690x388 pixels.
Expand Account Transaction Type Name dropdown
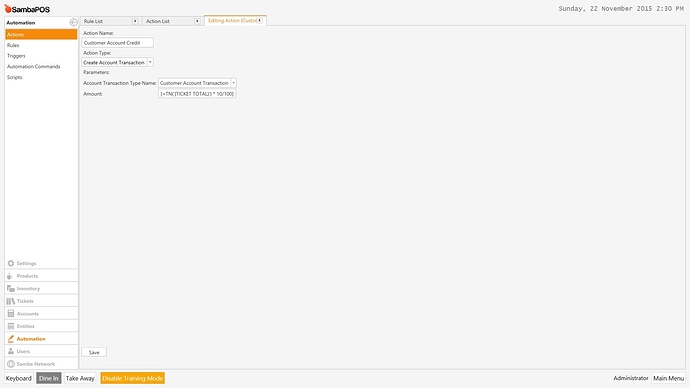pos(233,83)
